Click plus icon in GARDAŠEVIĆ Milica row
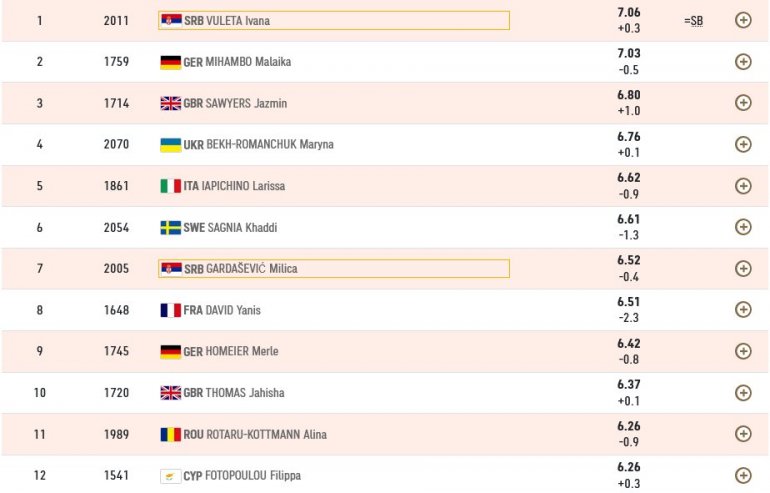 (x=743, y=268)
